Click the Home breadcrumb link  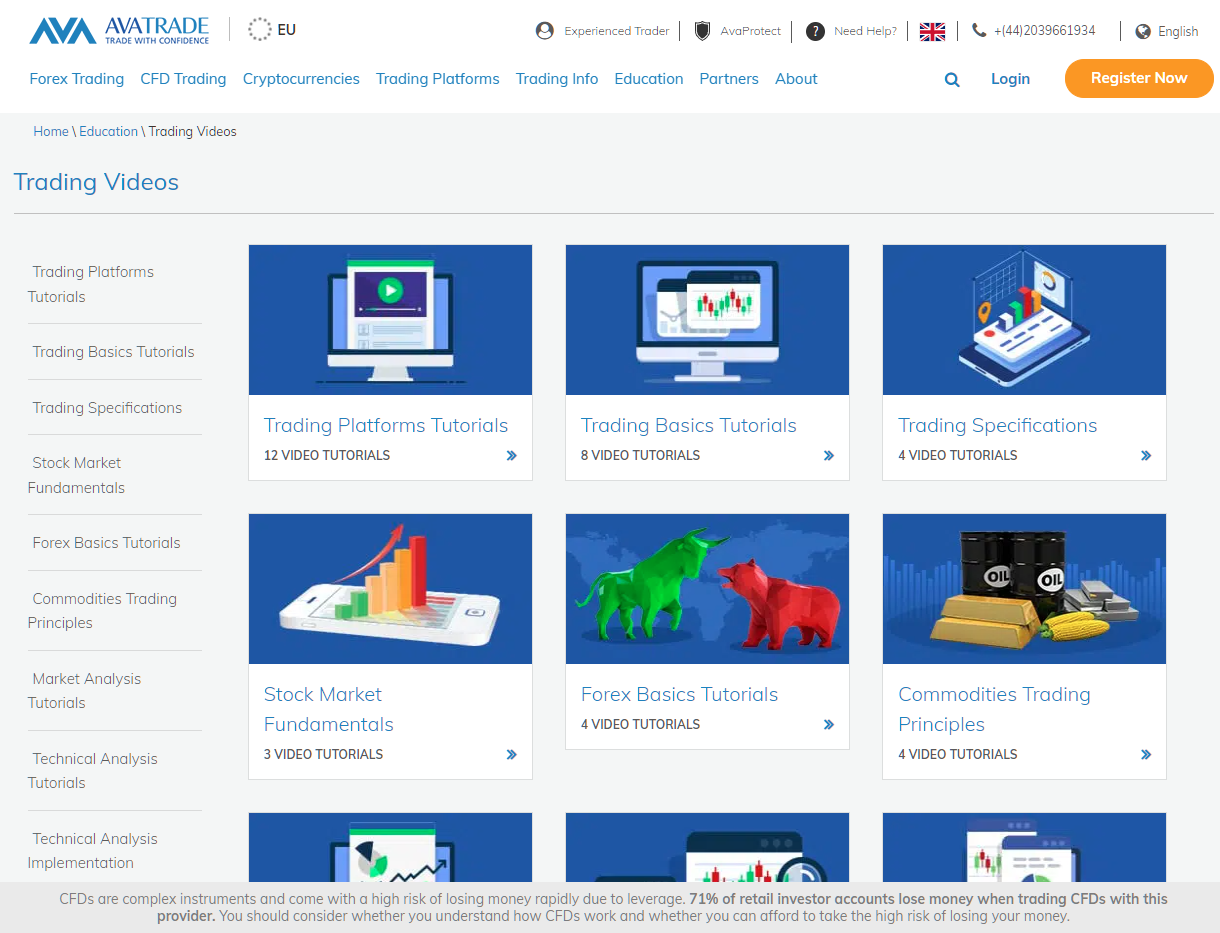pos(51,131)
